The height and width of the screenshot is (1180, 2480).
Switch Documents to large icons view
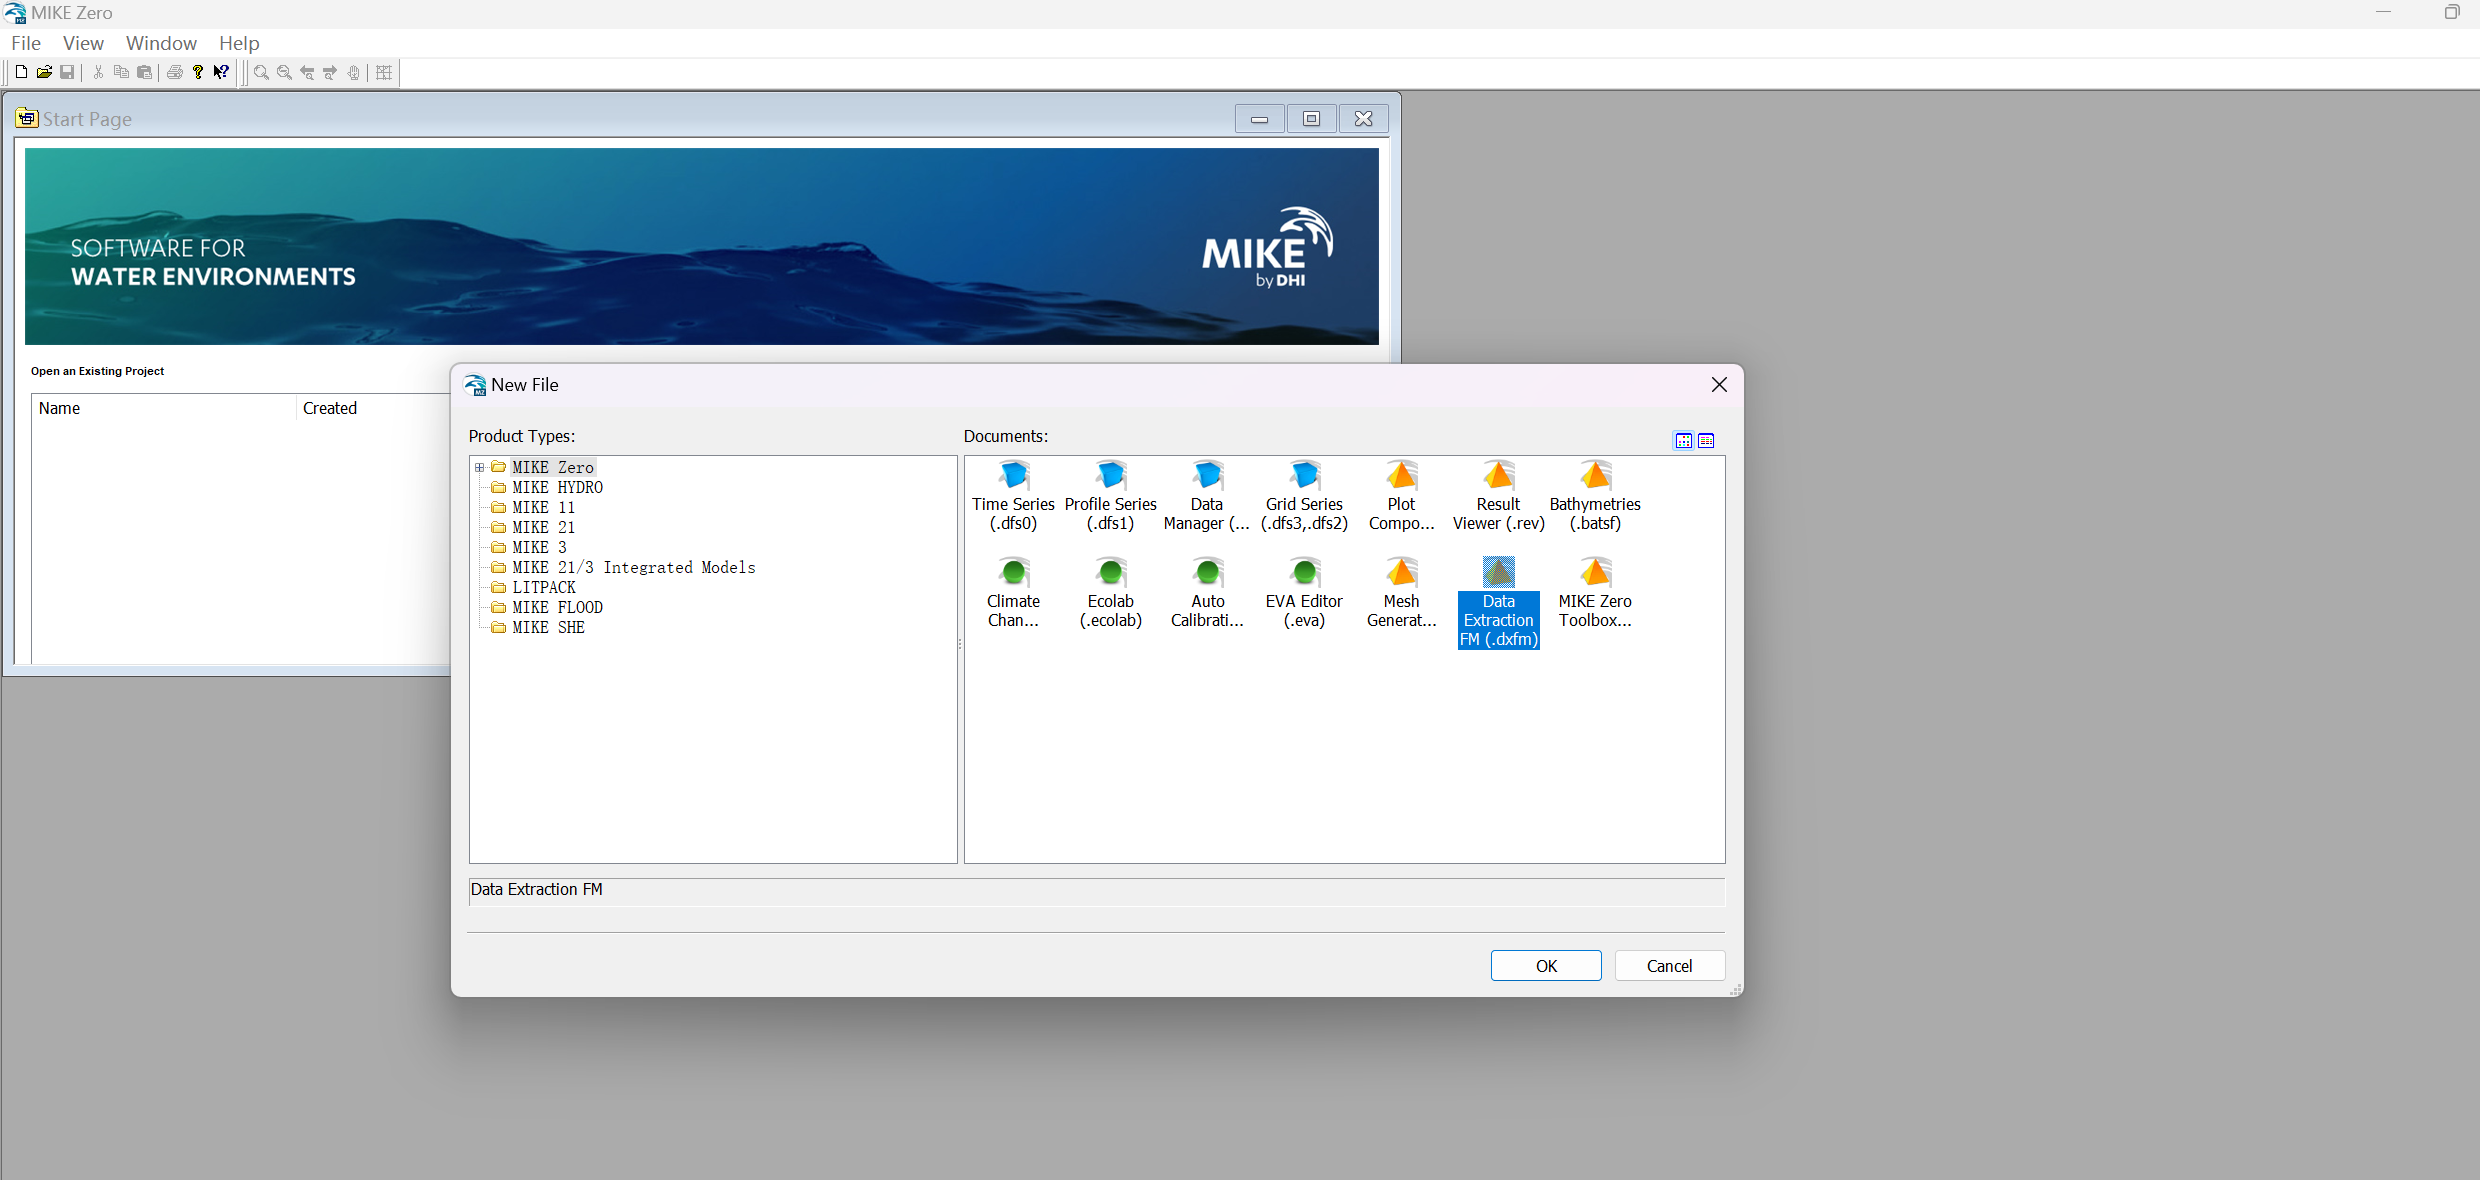tap(1684, 441)
